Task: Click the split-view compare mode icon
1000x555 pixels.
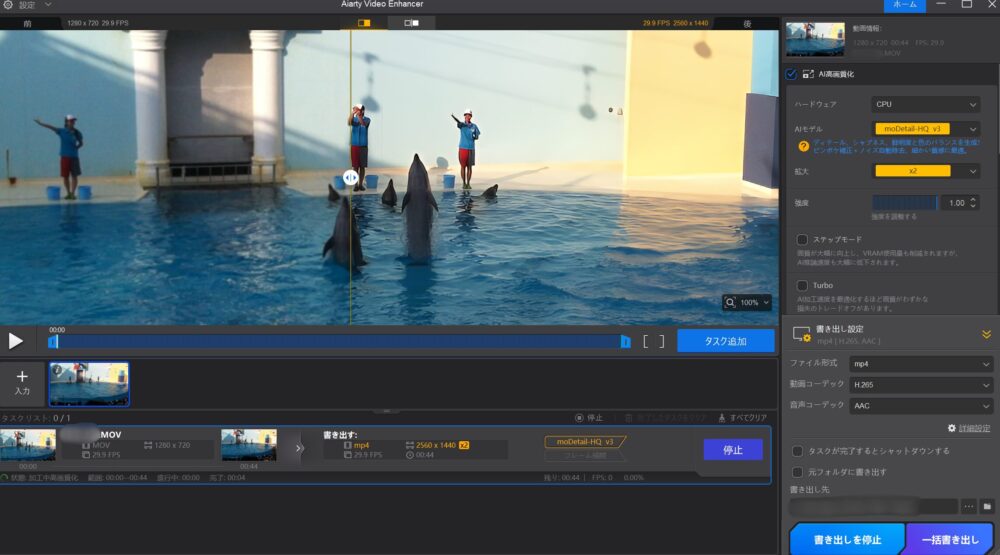Action: pyautogui.click(x=363, y=22)
